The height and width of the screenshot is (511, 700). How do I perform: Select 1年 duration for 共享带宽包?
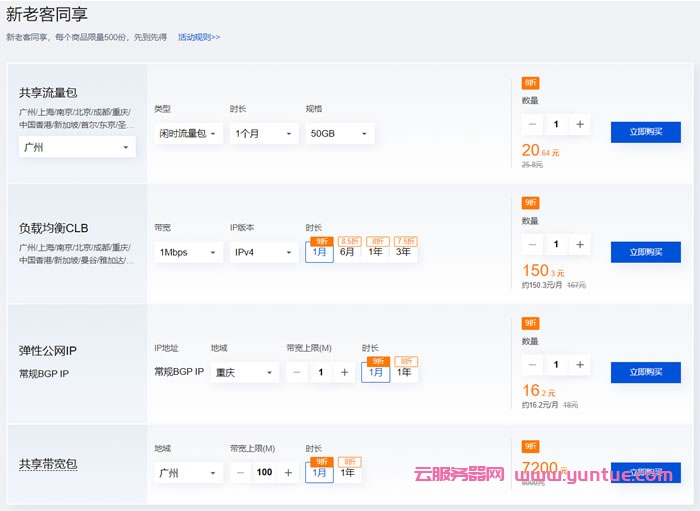[348, 473]
